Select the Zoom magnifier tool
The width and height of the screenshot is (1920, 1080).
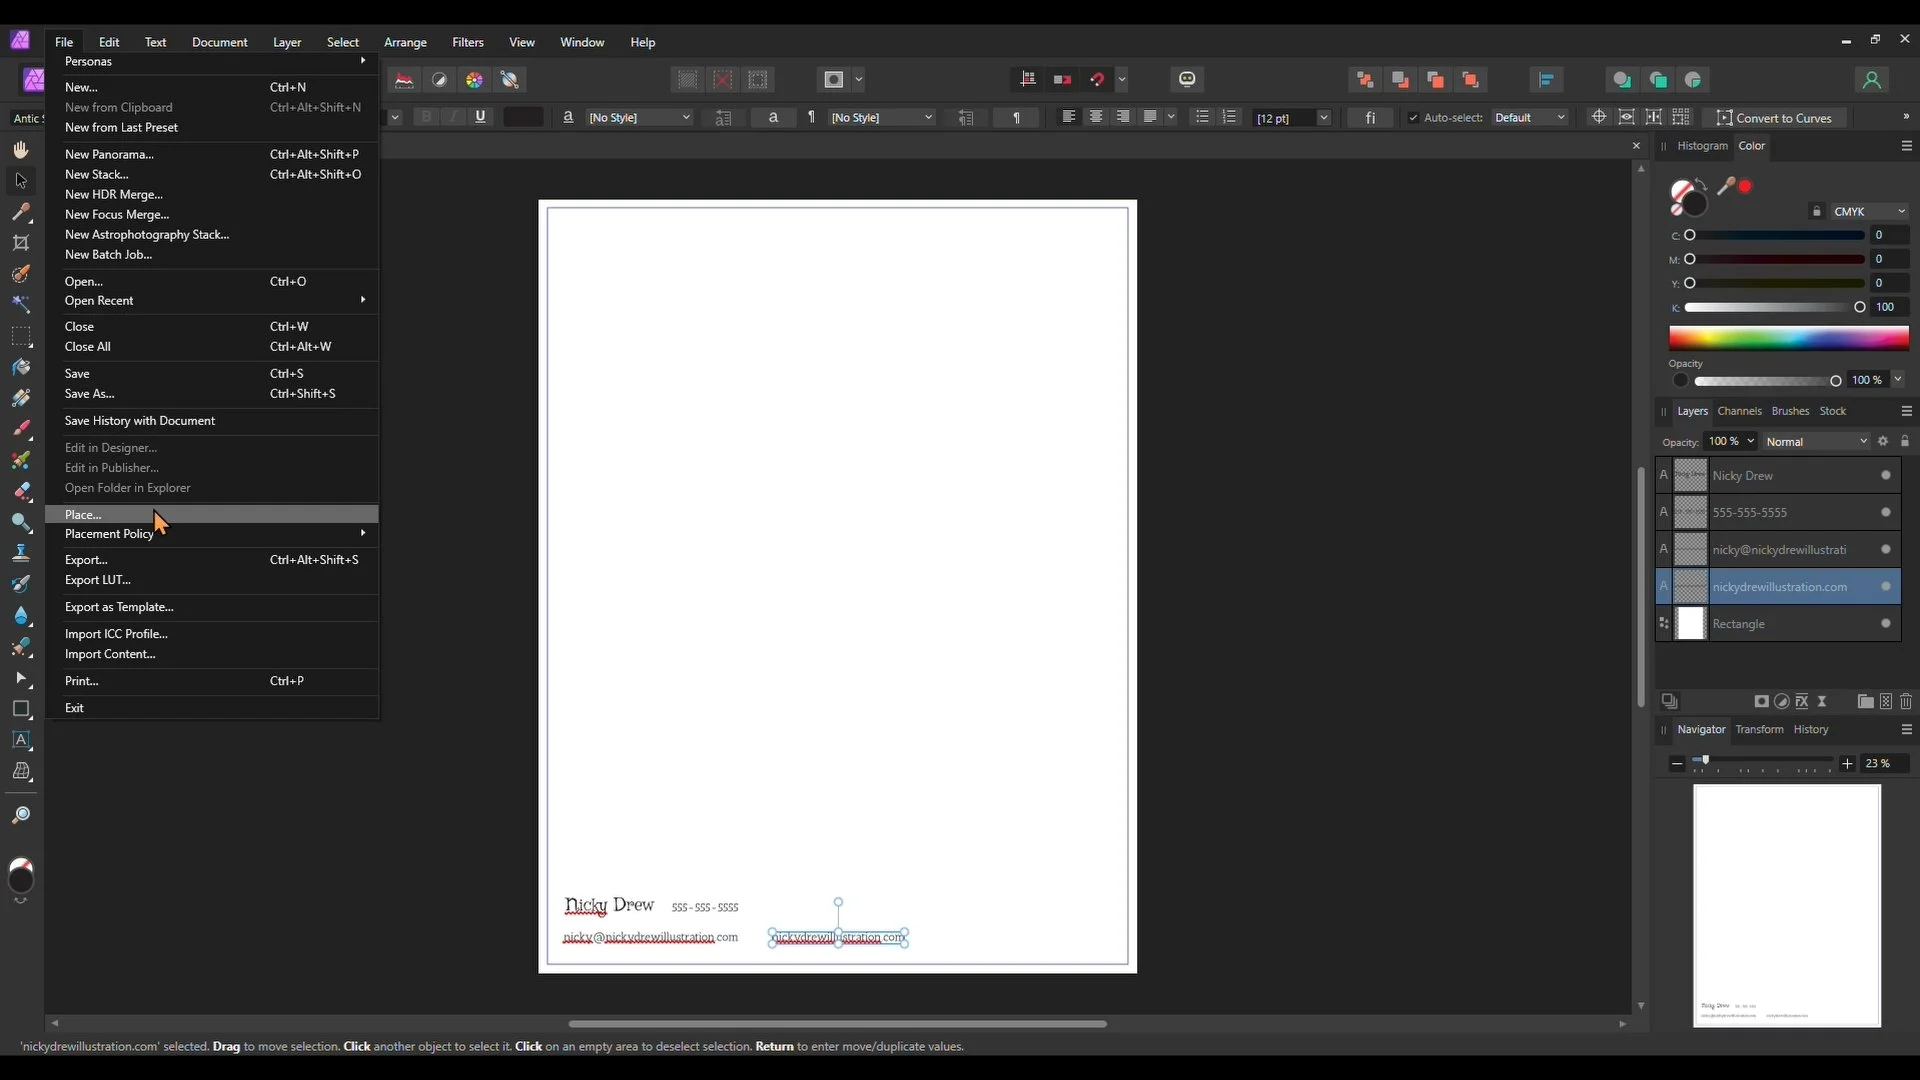(x=21, y=816)
